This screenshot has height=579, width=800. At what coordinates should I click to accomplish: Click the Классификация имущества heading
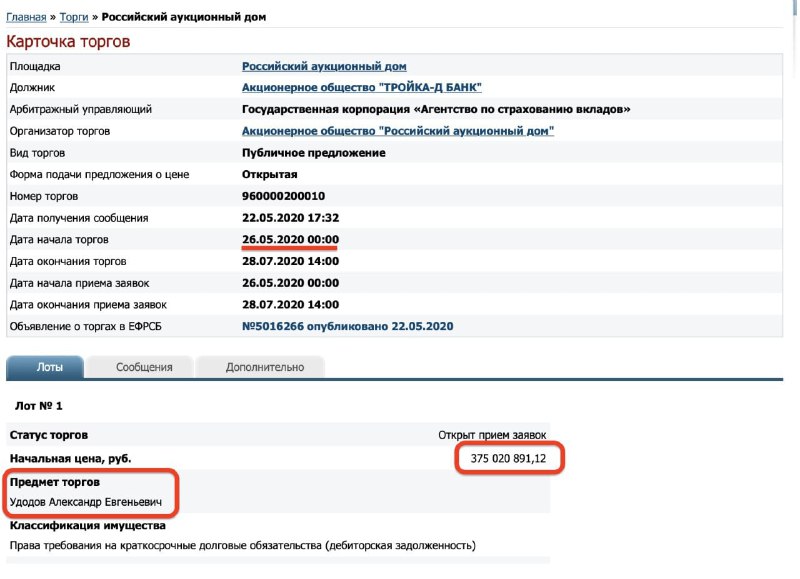point(87,525)
